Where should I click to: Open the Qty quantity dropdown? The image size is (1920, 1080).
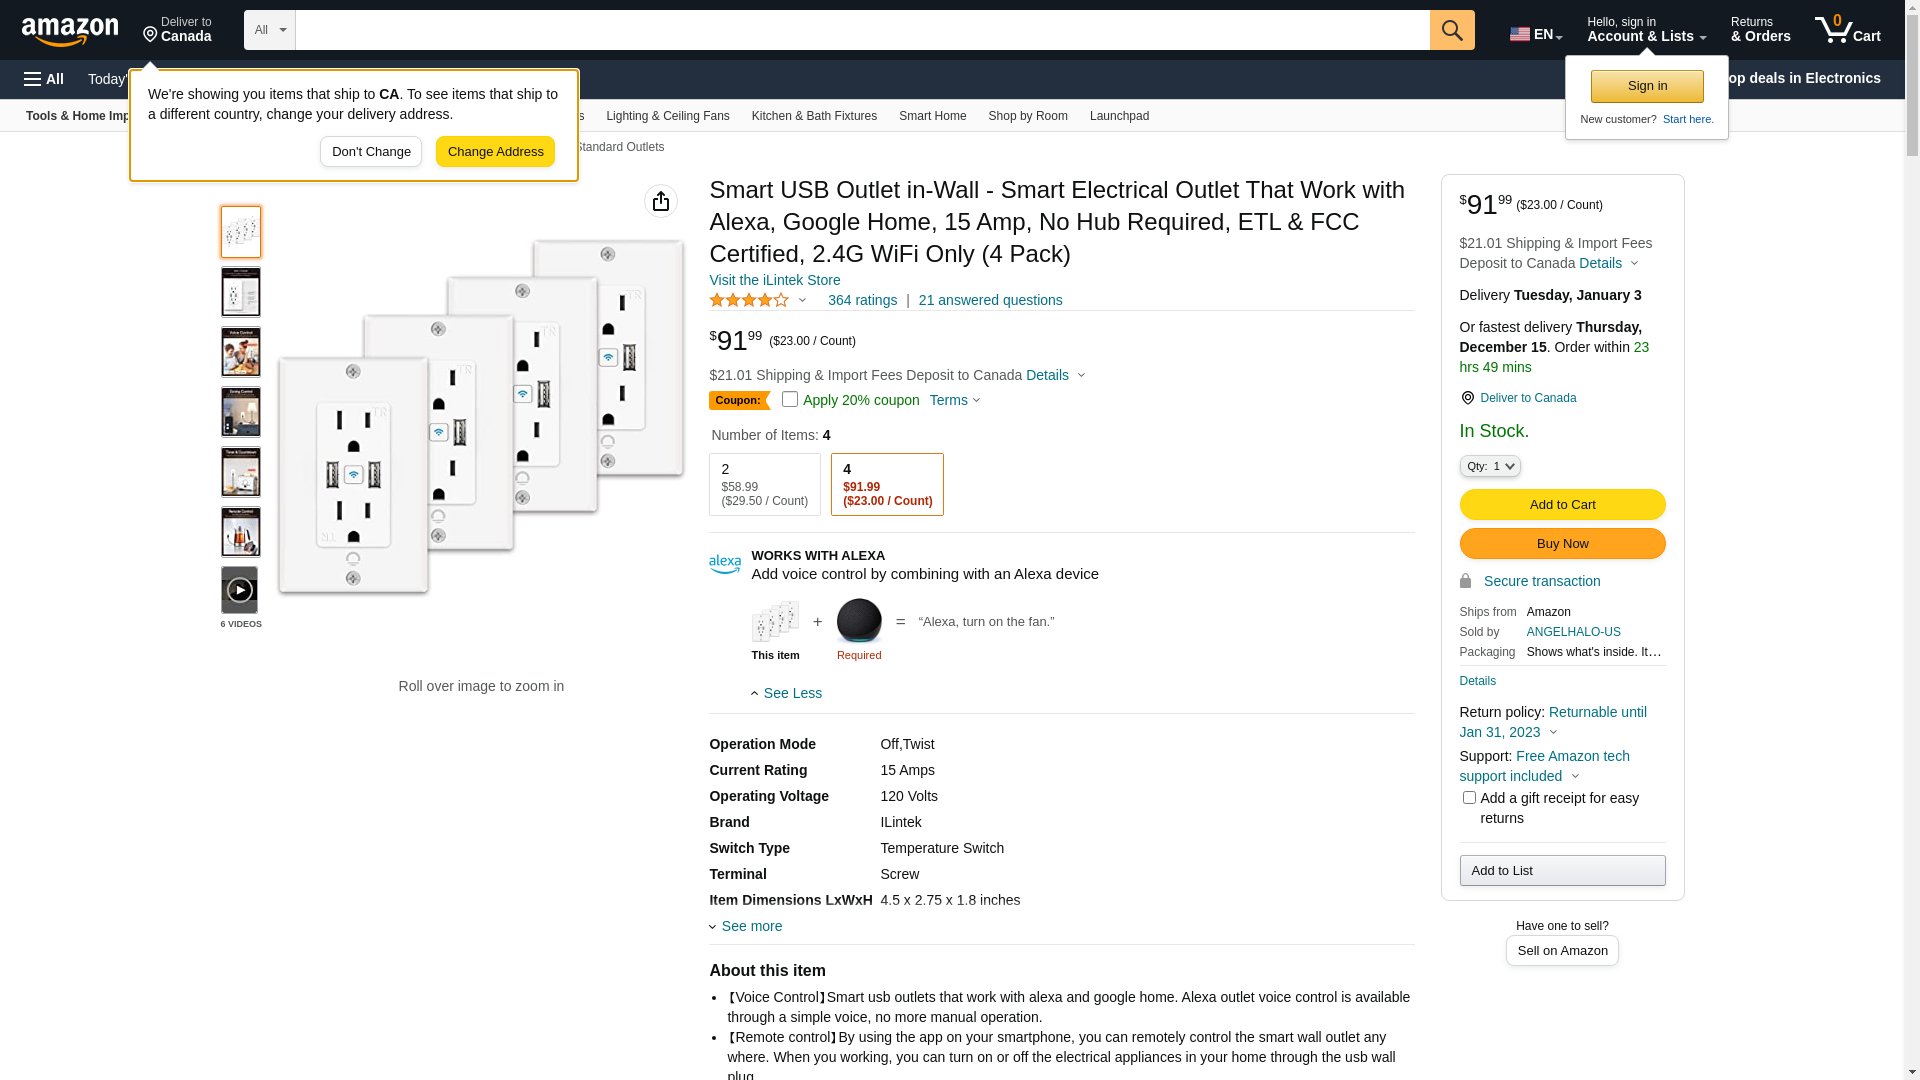click(1489, 466)
